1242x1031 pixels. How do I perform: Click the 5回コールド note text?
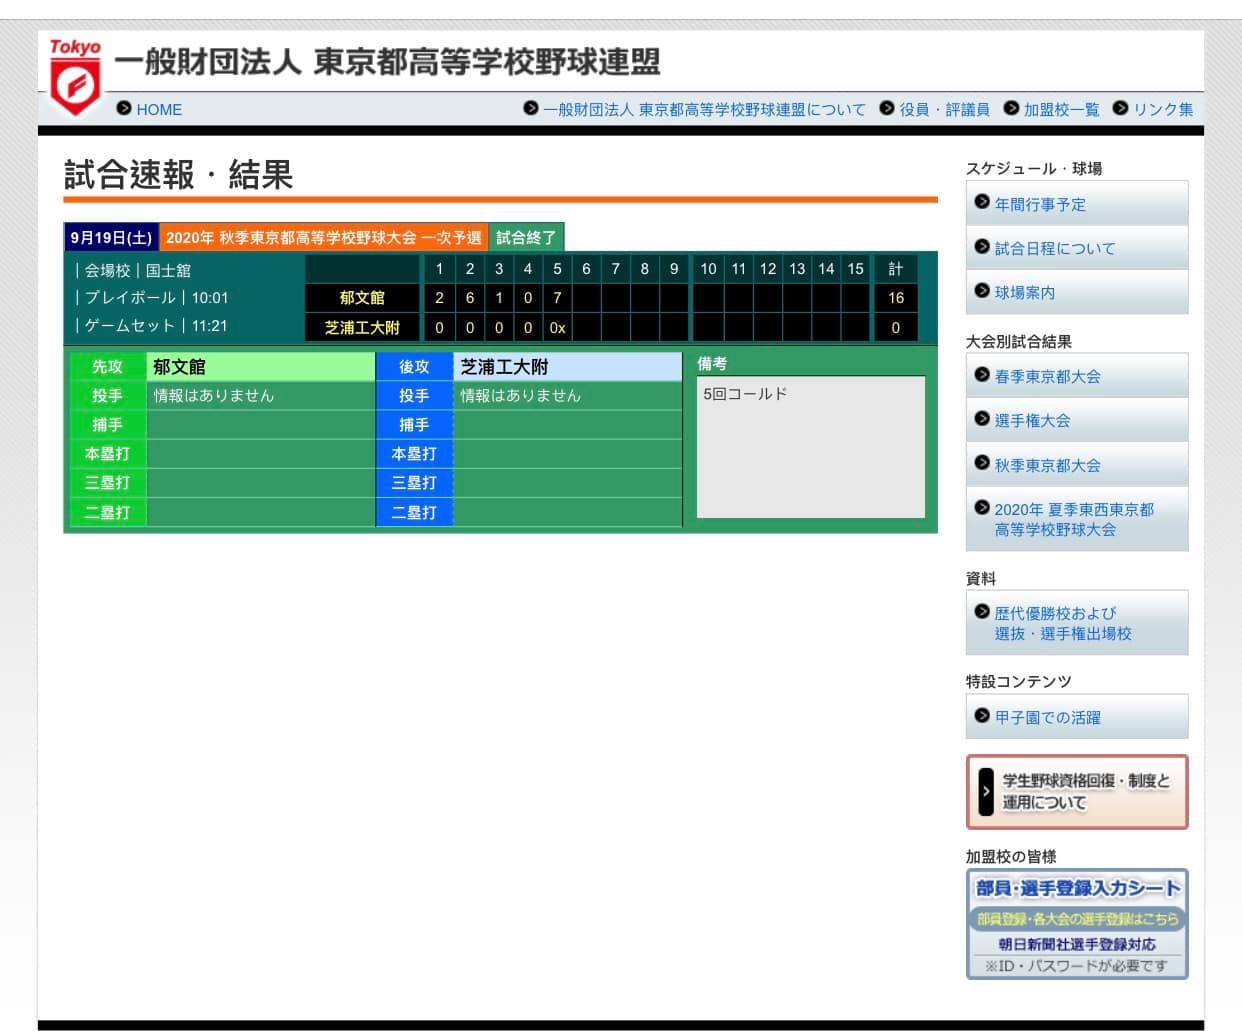[745, 393]
